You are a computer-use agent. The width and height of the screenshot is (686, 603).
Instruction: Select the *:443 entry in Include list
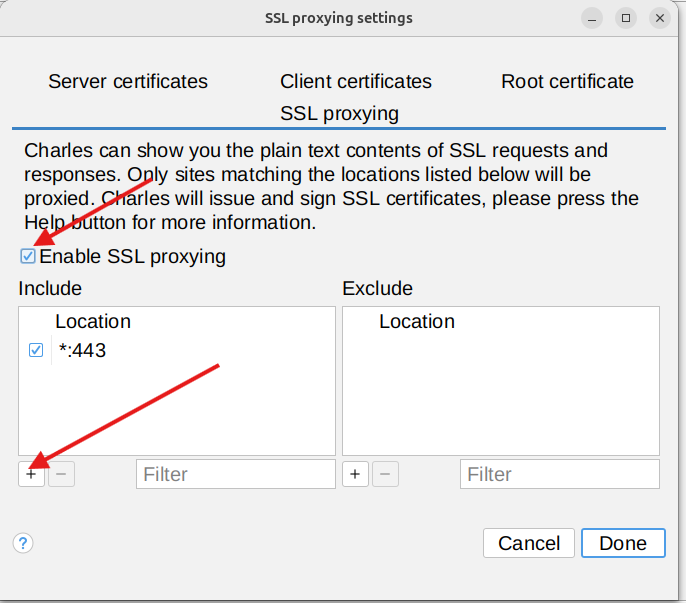tap(83, 351)
